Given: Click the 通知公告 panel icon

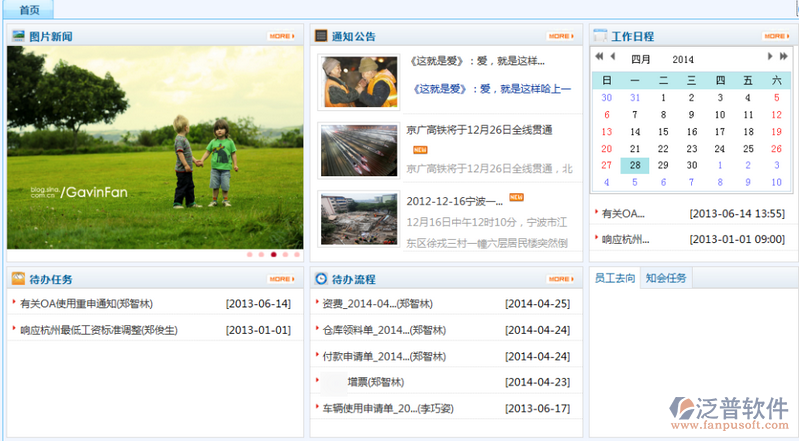Looking at the screenshot, I should (321, 36).
